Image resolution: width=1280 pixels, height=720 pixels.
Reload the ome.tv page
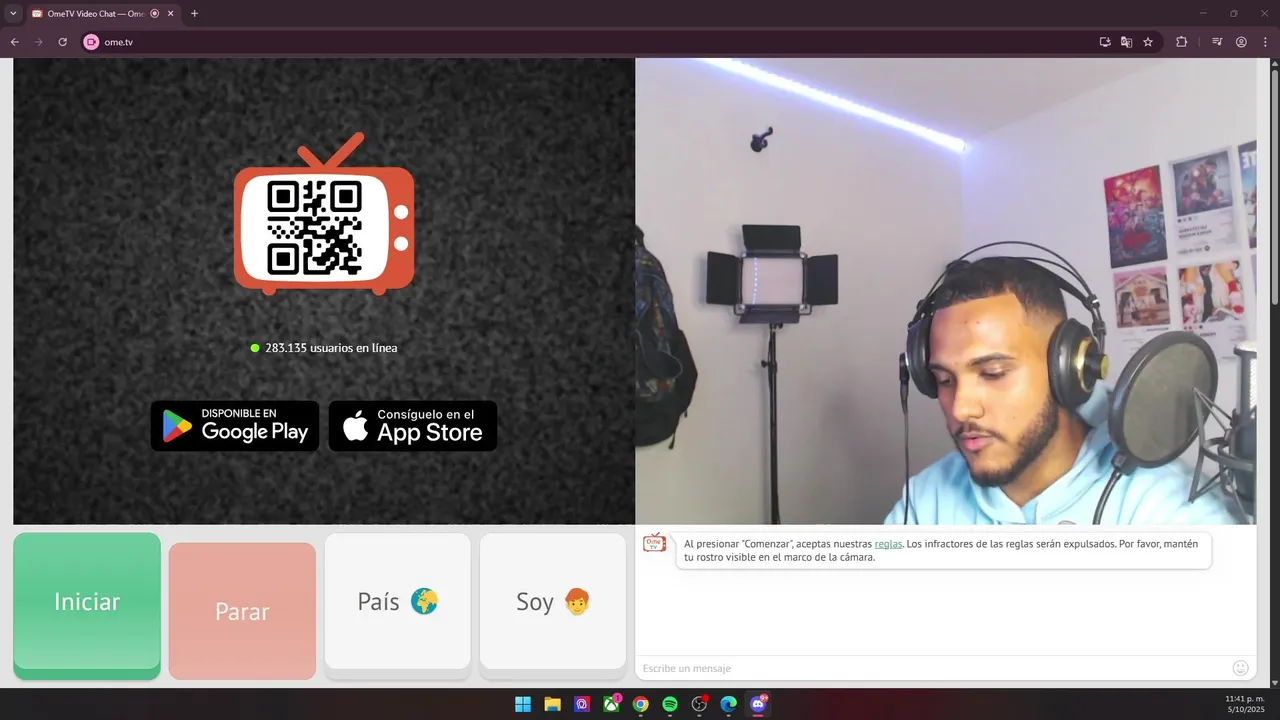tap(62, 42)
